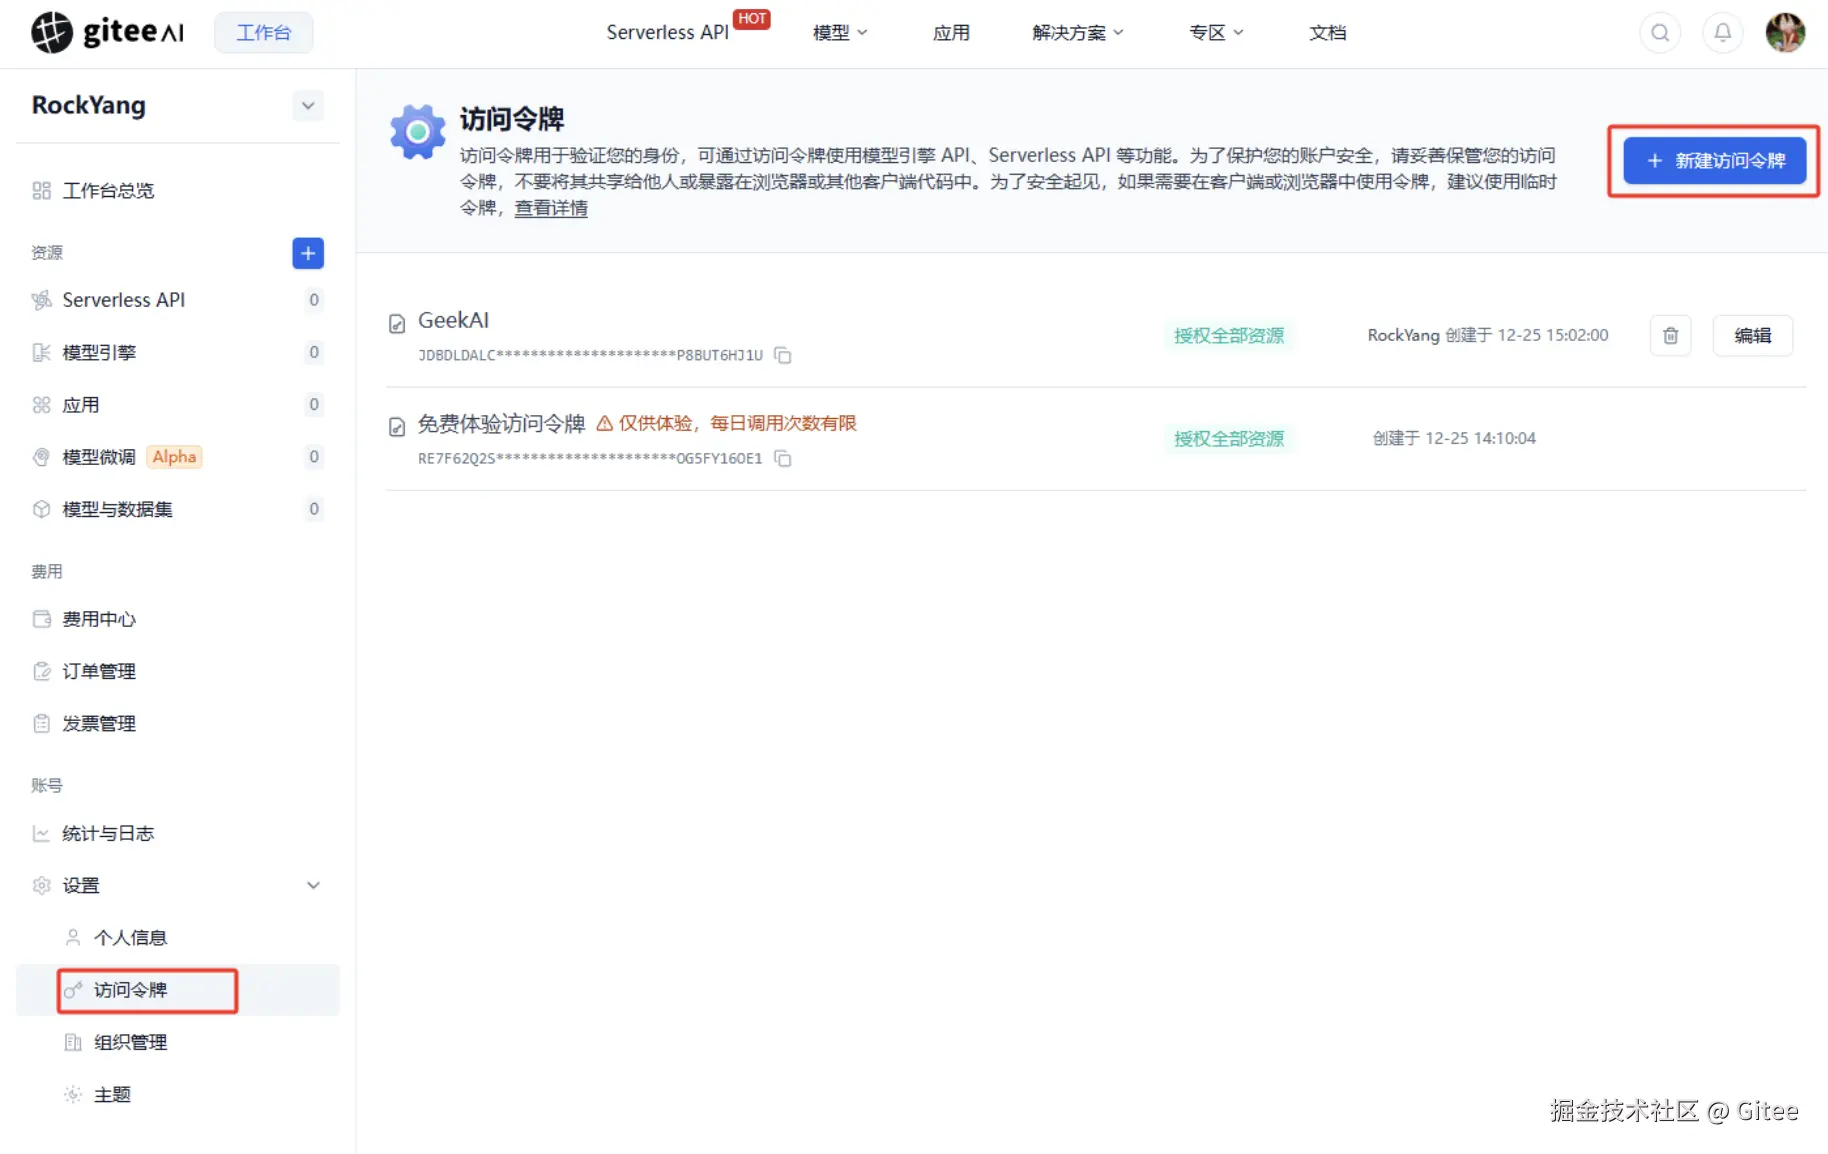The width and height of the screenshot is (1828, 1154).
Task: Open the notifications bell
Action: (1722, 33)
